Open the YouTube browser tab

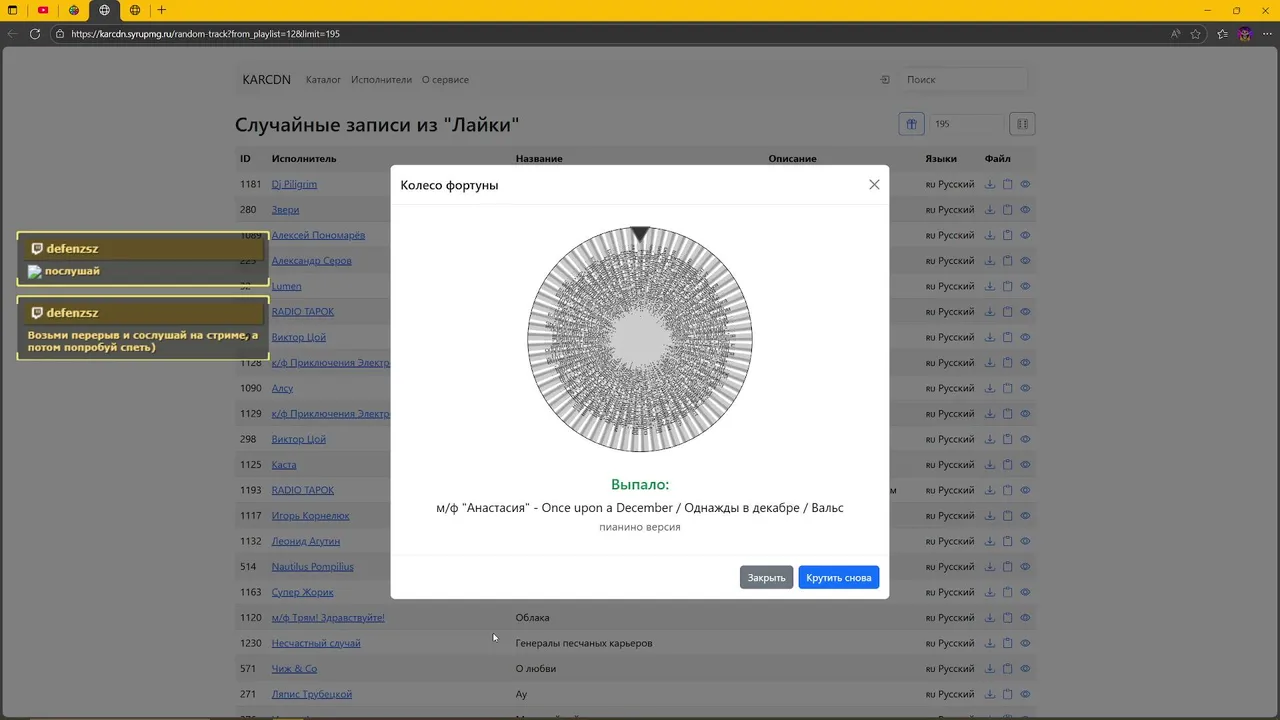coord(43,10)
